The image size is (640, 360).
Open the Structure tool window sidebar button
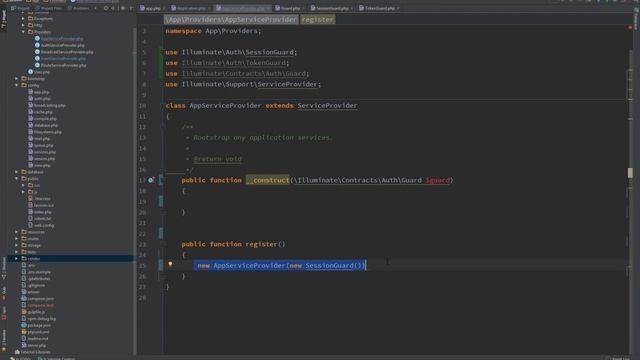pyautogui.click(x=4, y=269)
